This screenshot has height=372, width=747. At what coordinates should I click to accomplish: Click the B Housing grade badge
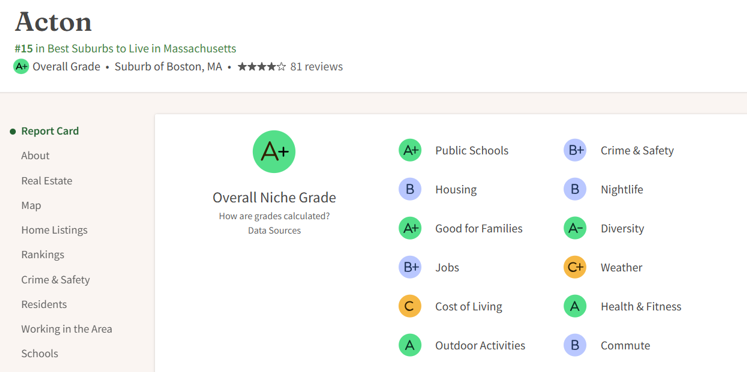tap(410, 190)
